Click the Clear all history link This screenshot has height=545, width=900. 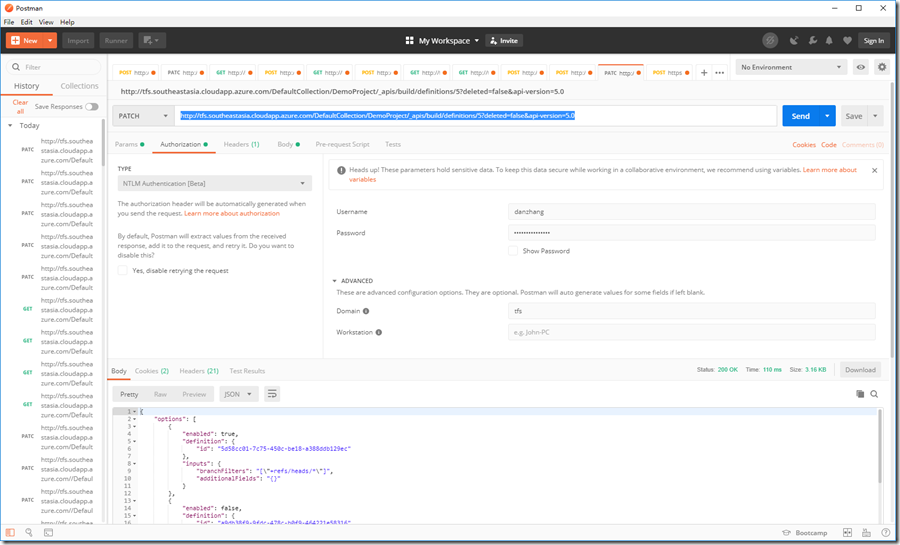(x=20, y=107)
